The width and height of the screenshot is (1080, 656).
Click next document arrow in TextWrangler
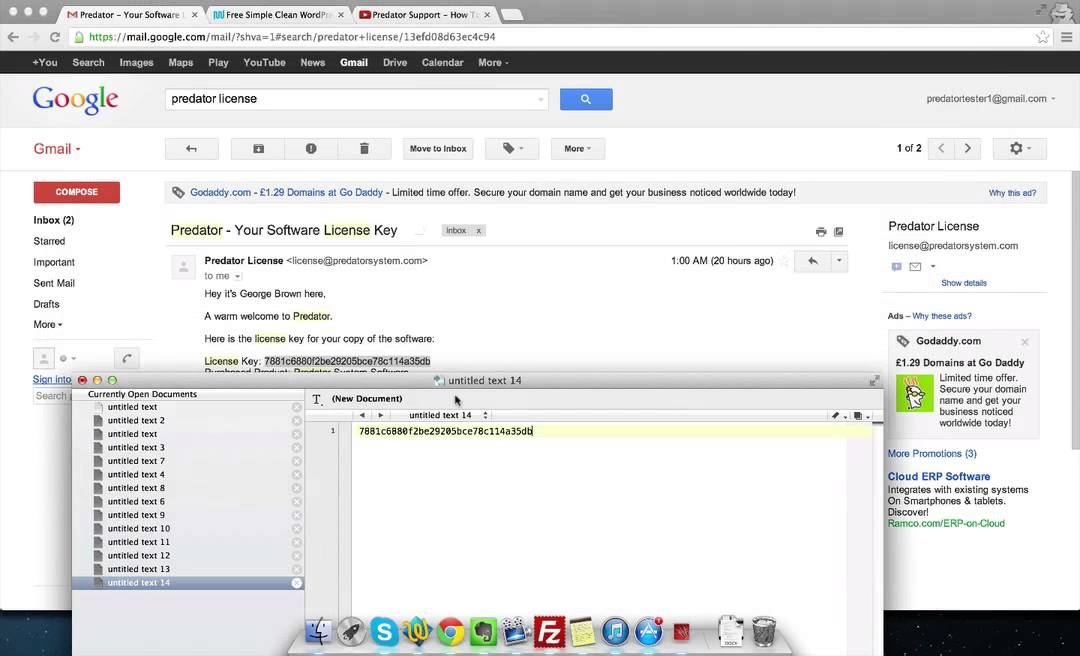point(380,416)
